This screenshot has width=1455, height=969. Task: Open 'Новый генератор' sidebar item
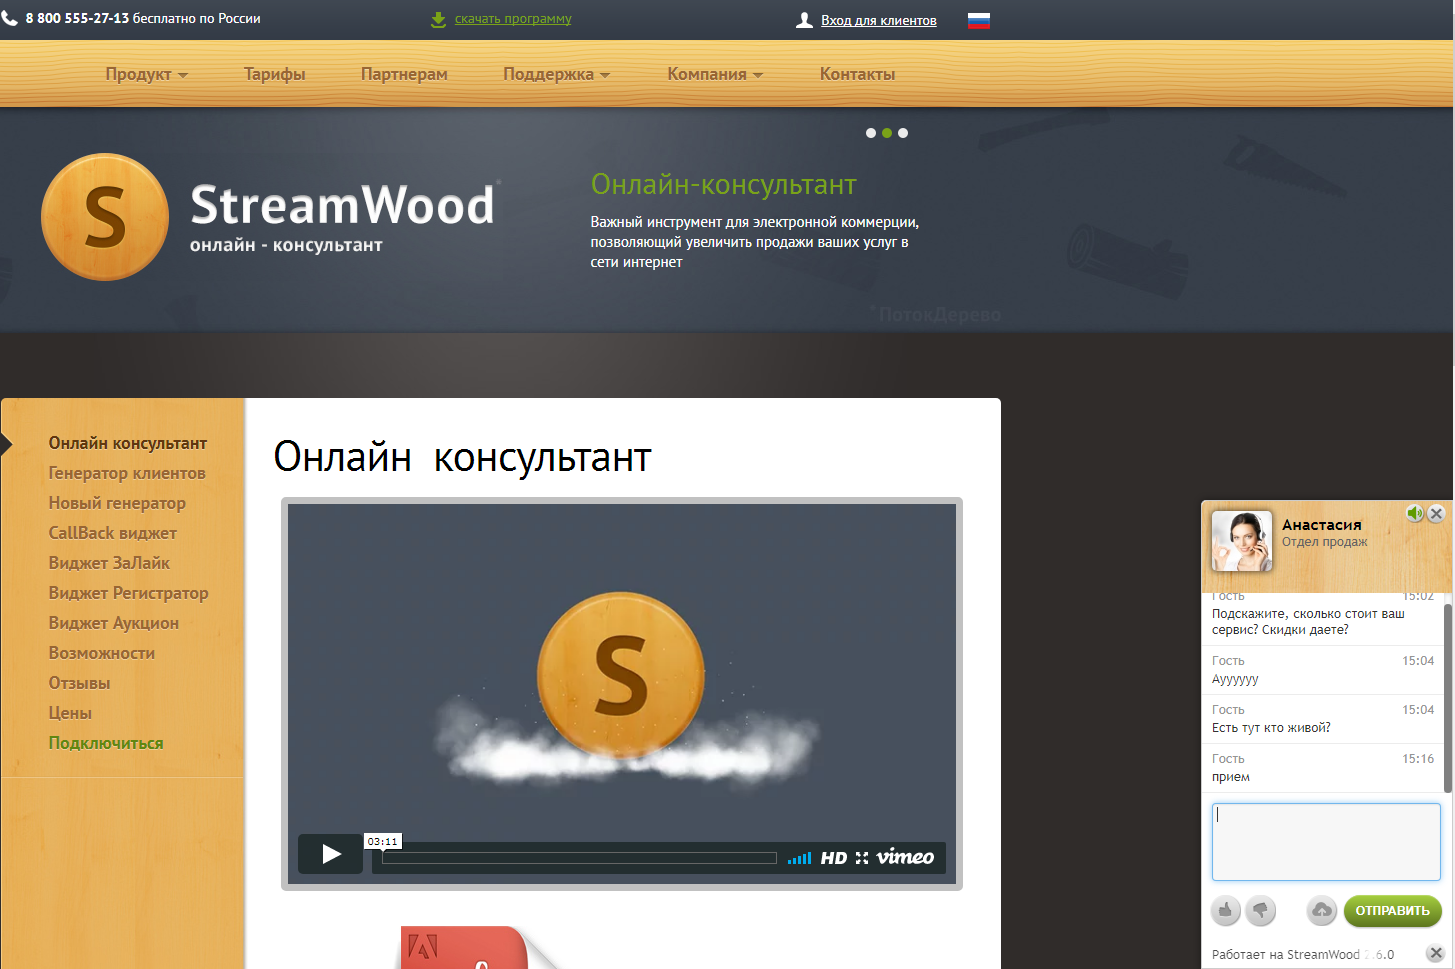point(117,503)
